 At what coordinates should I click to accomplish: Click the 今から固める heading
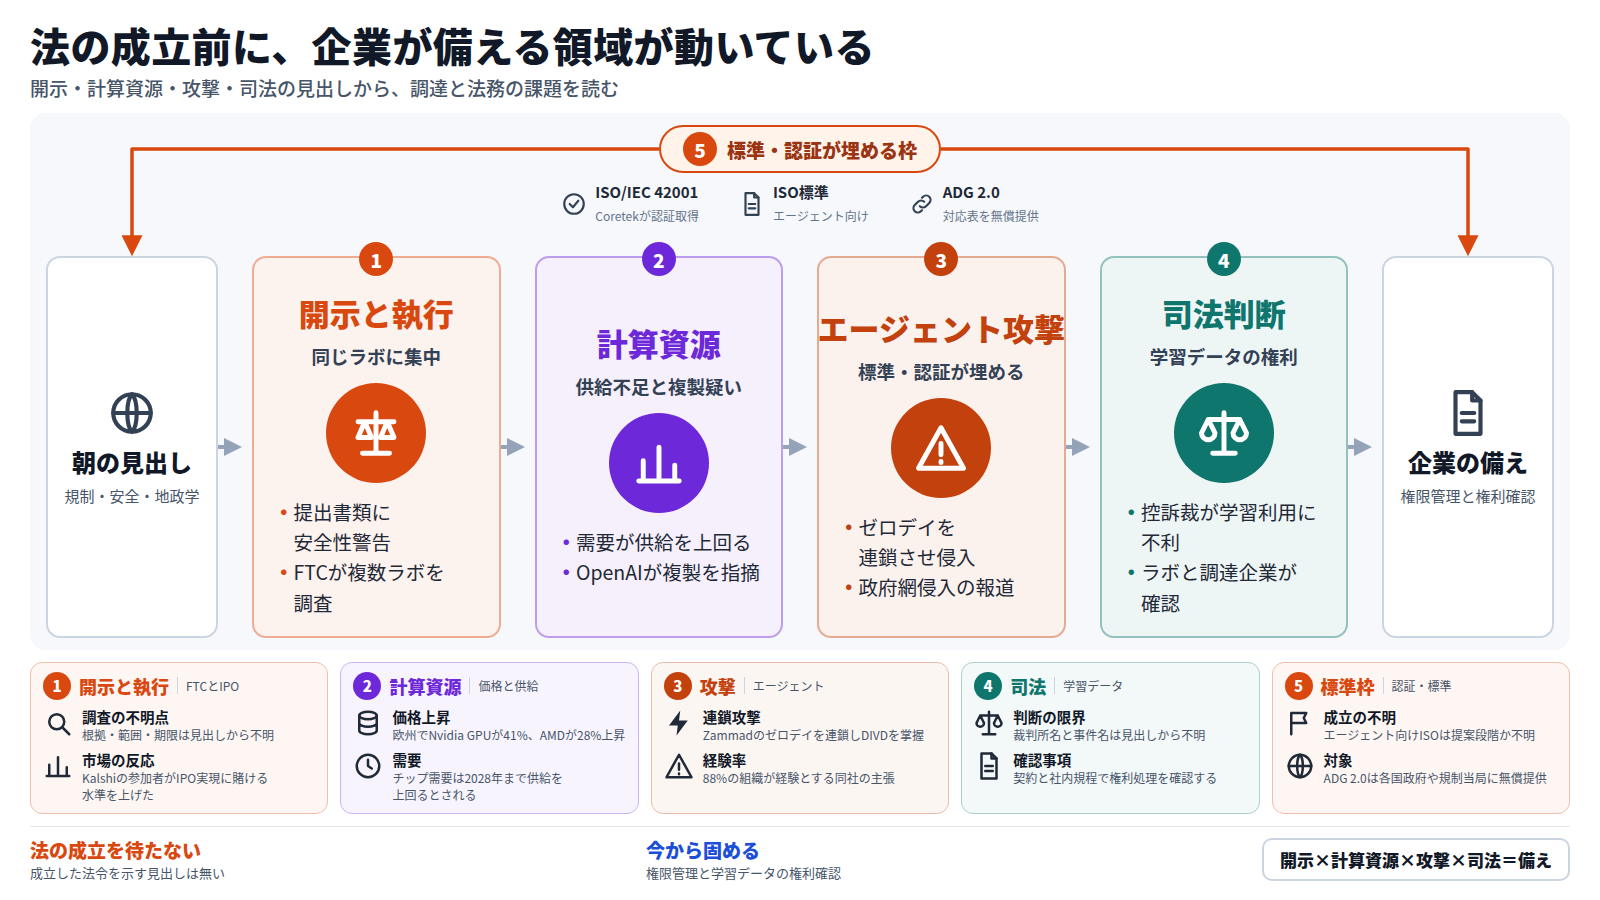click(x=702, y=851)
